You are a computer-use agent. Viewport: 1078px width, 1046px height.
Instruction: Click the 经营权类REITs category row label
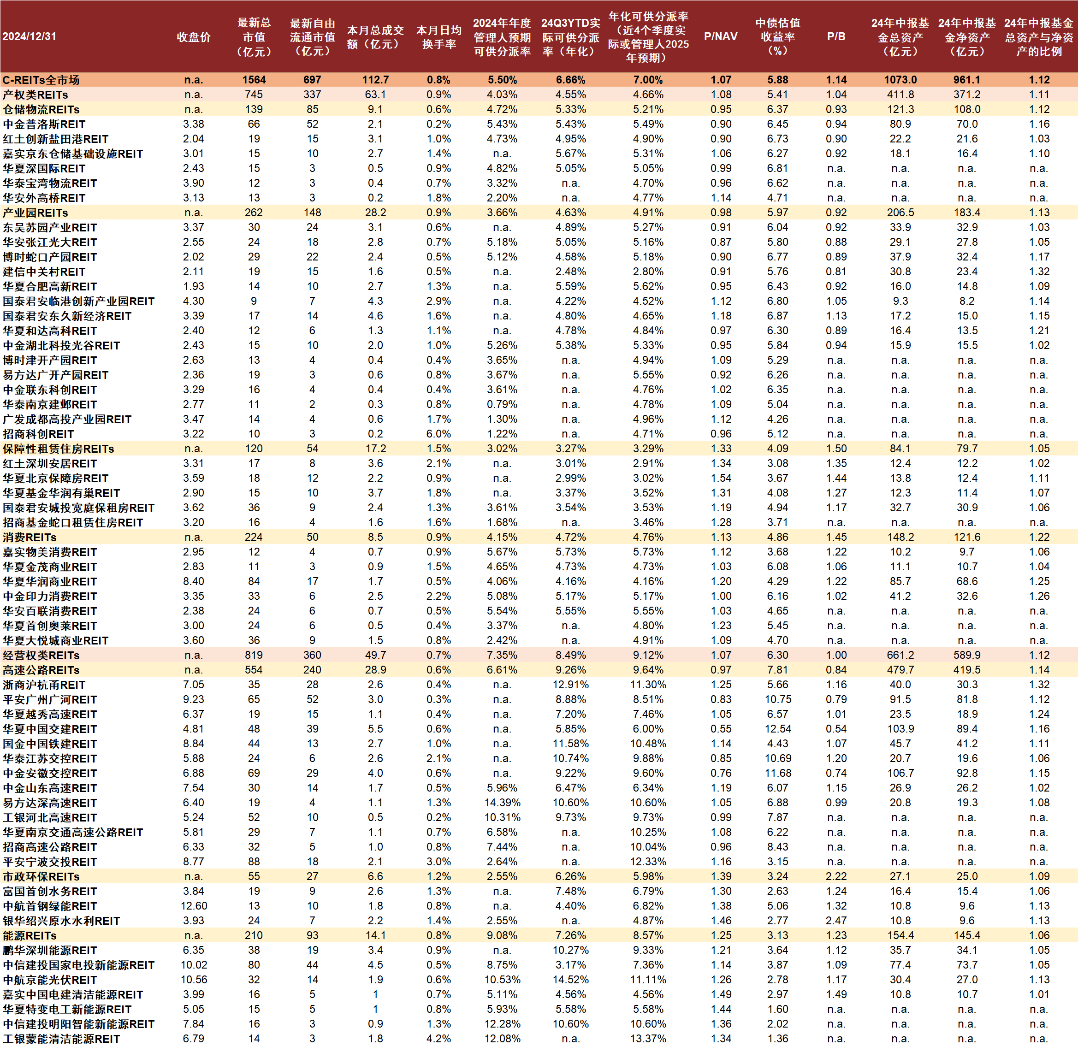click(41, 656)
